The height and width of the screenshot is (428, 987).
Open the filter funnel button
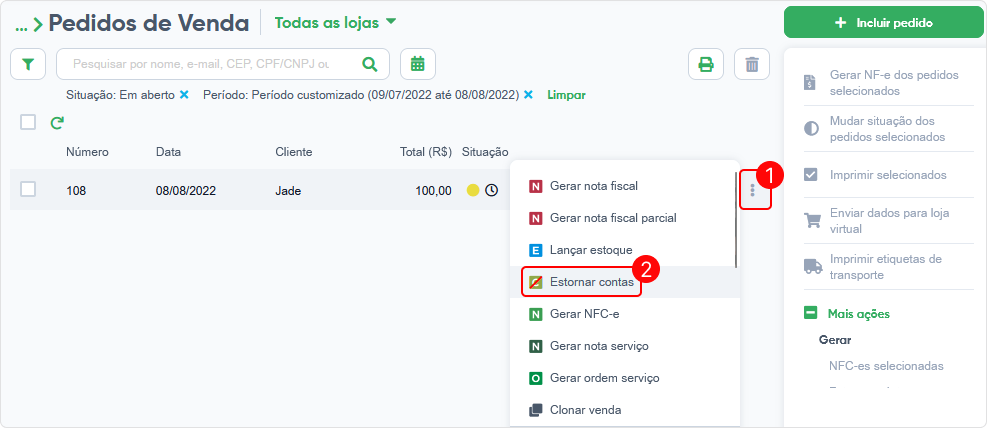coord(28,64)
